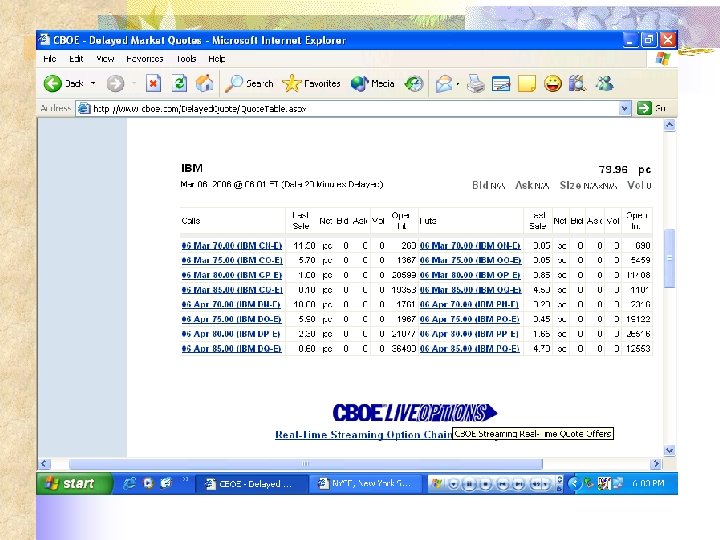The height and width of the screenshot is (540, 720).
Task: Click the horizontal scrollbar left arrow
Action: pyautogui.click(x=44, y=464)
